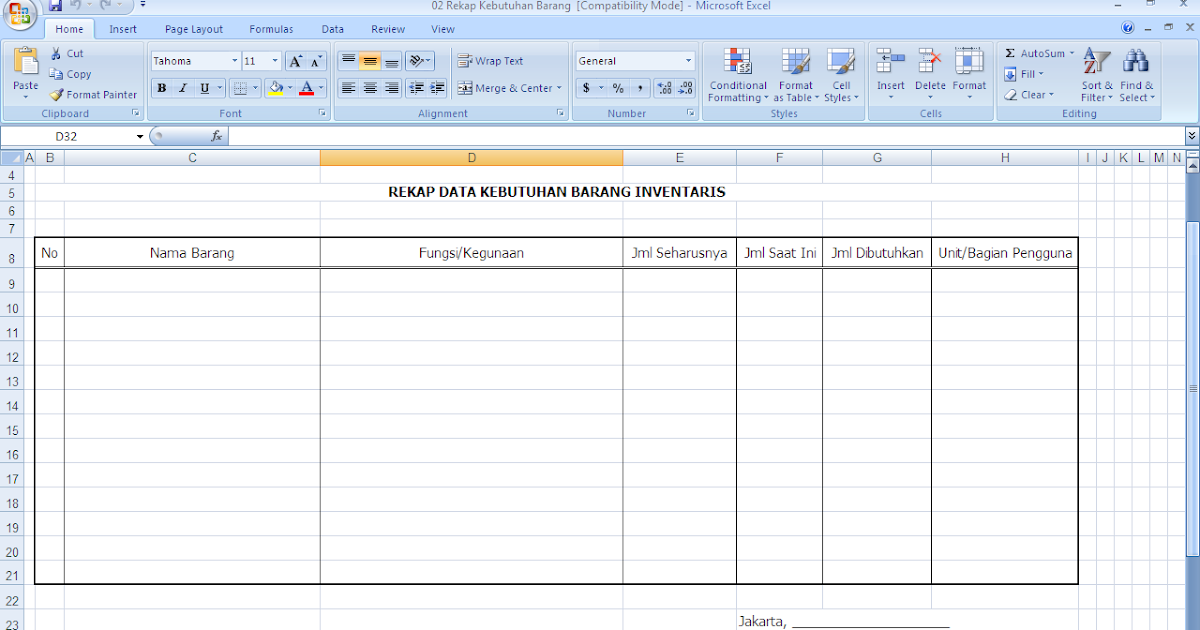
Task: Open the Formulas ribbon tab
Action: point(271,29)
